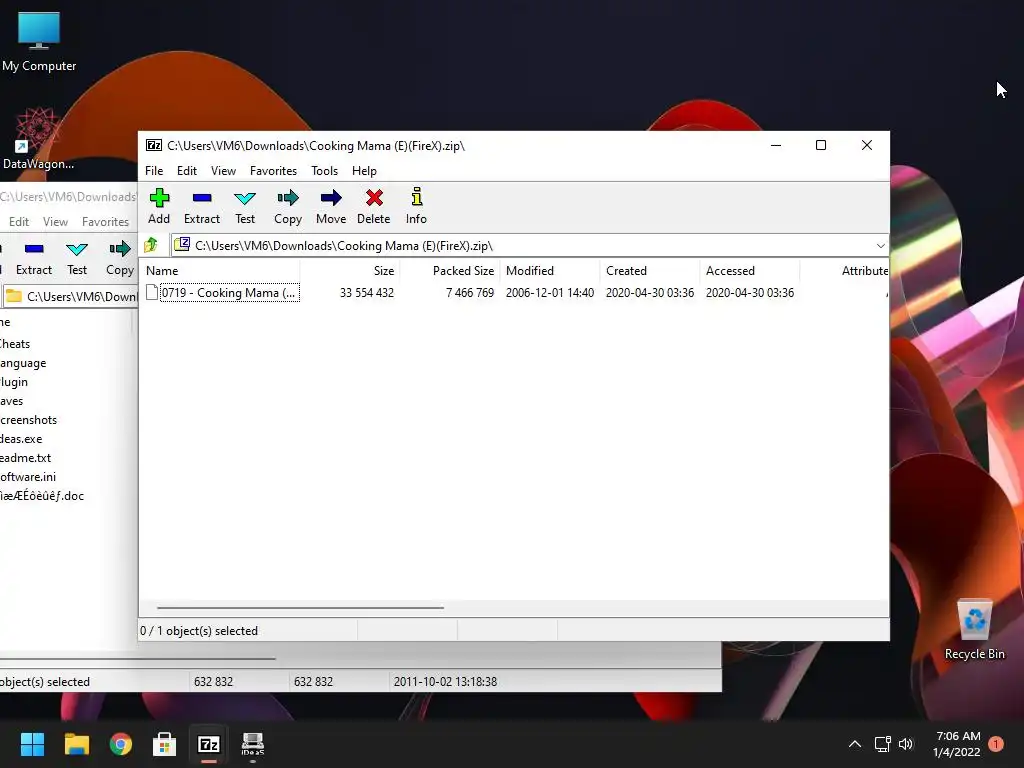
Task: Select the DataWagon desktop shortcut
Action: [39, 139]
